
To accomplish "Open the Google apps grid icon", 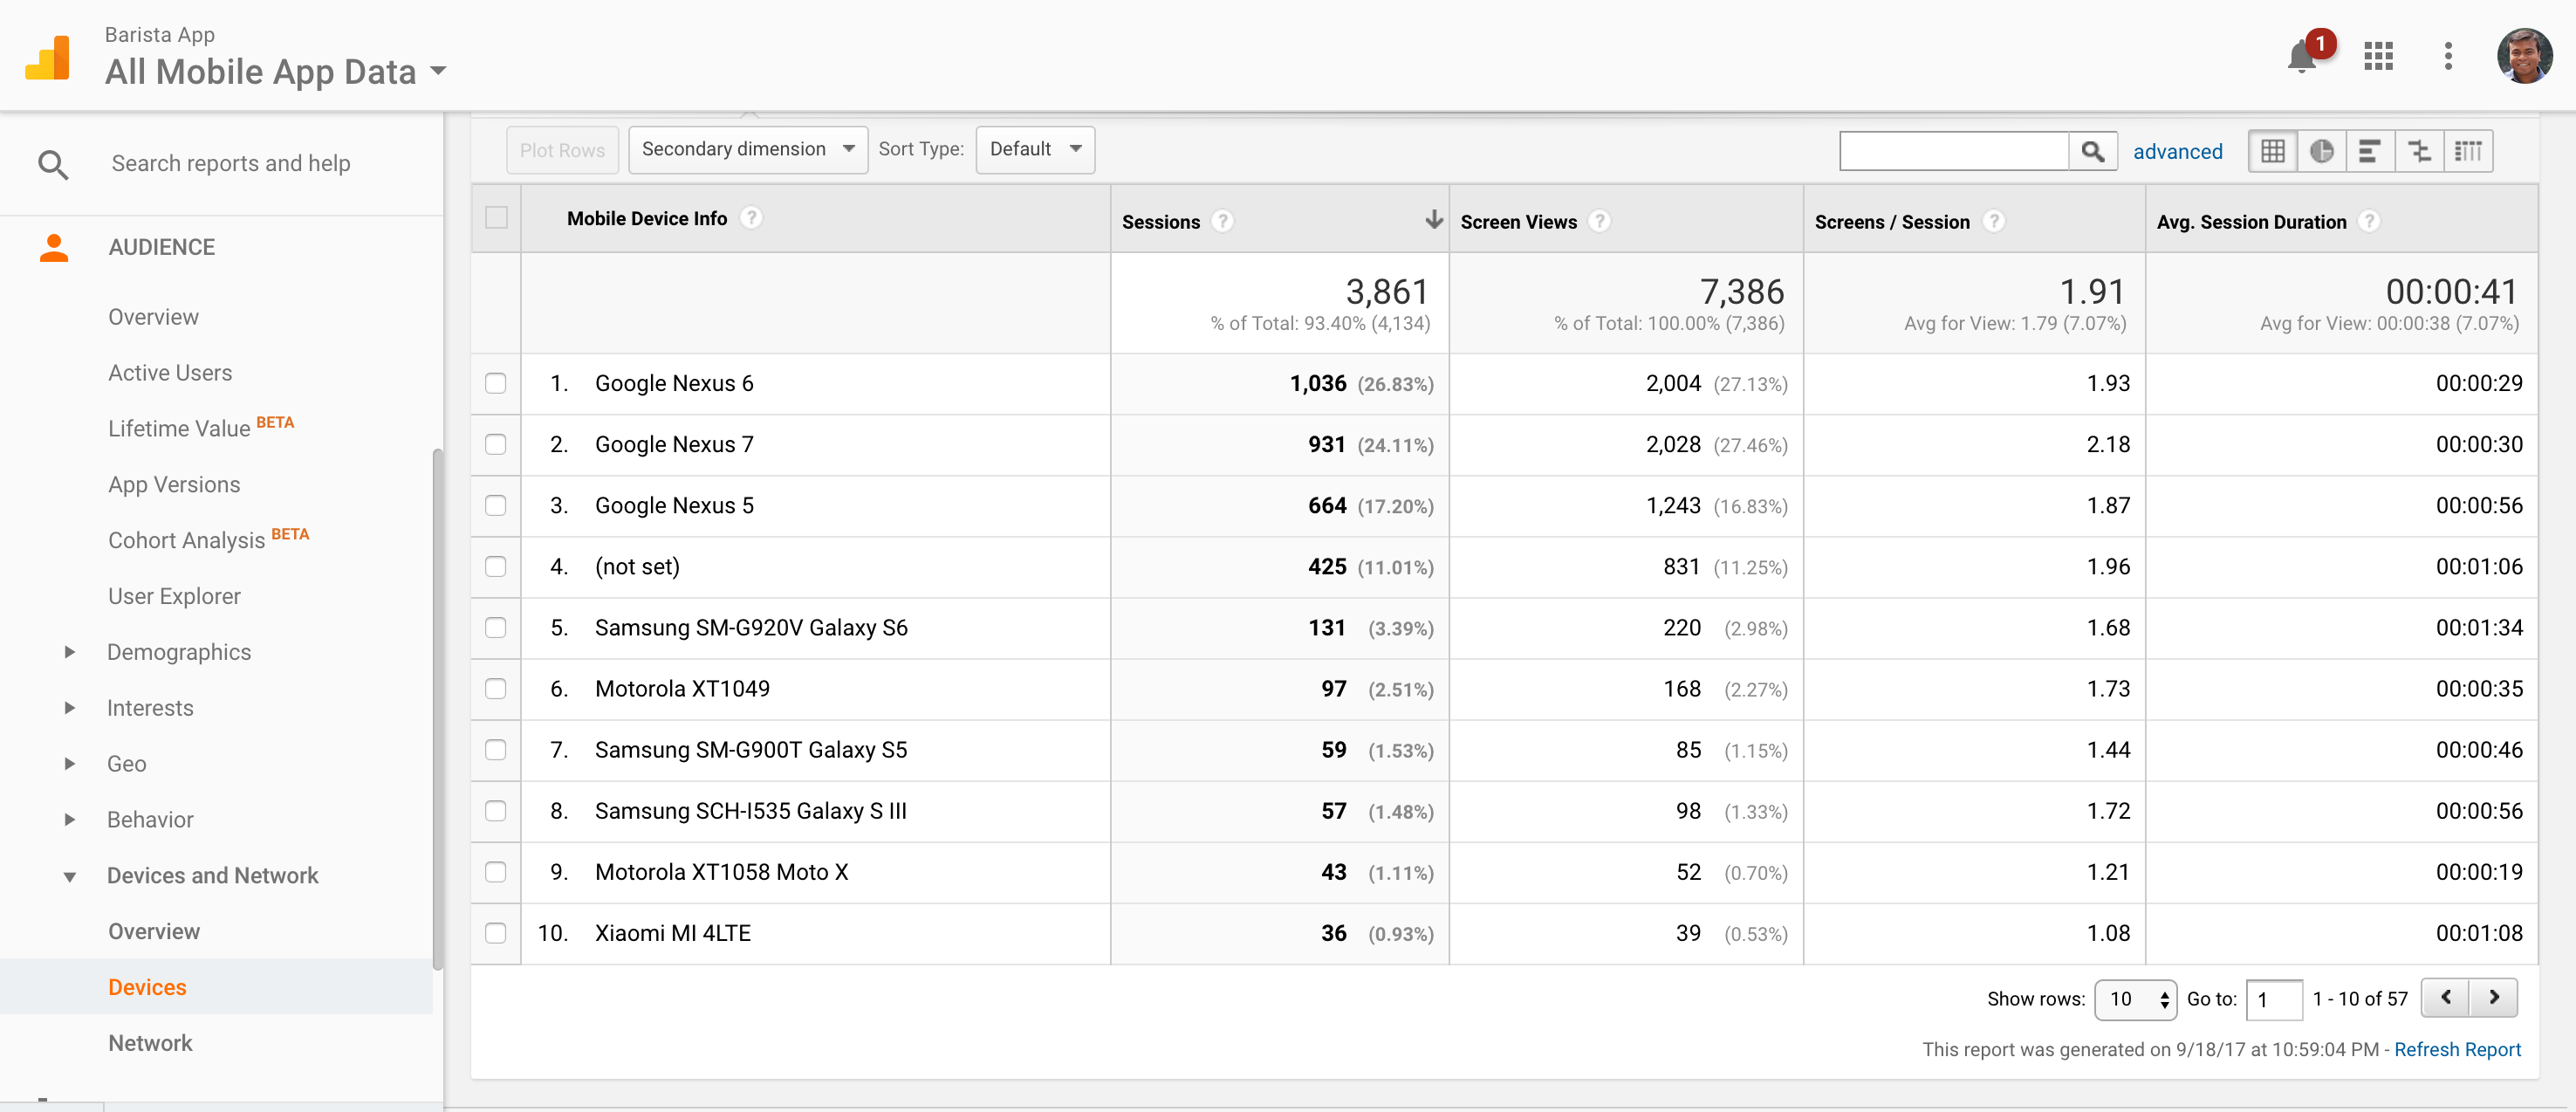I will click(2378, 56).
